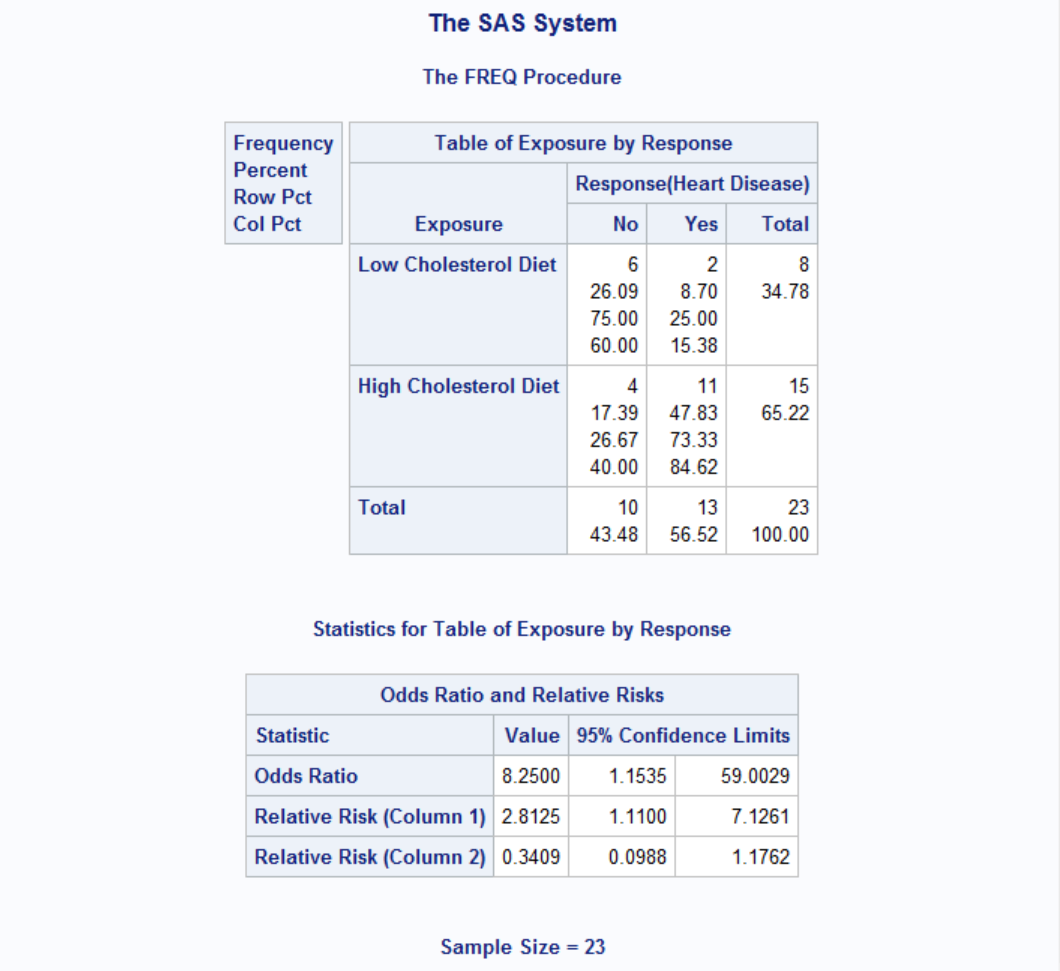Select the Exposure column header
Viewport: 1060px width, 971px height.
pyautogui.click(x=458, y=224)
